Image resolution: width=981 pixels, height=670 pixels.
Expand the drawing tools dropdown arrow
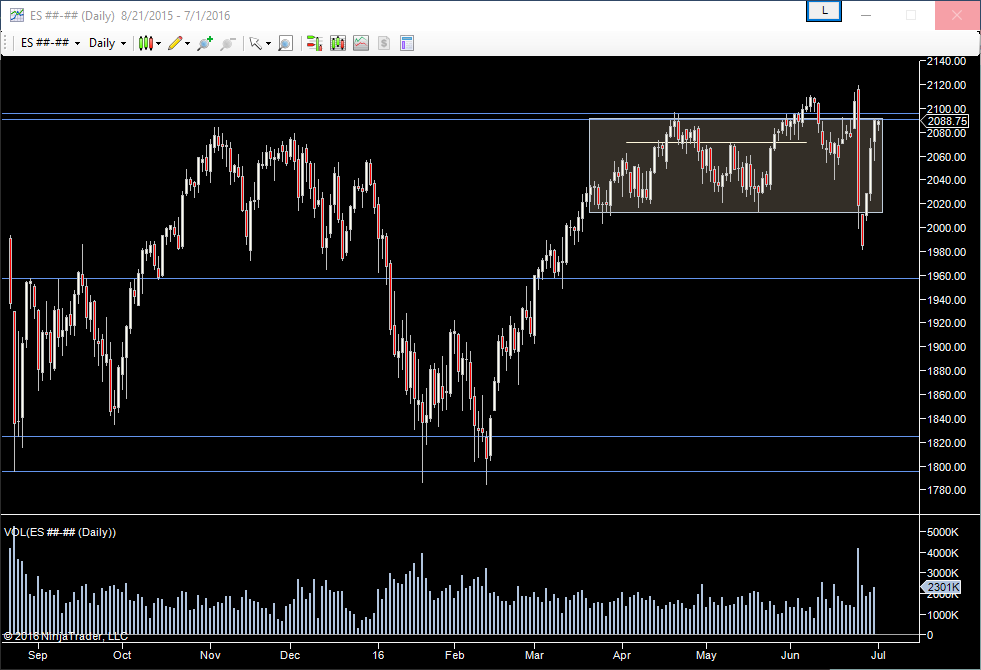pyautogui.click(x=187, y=44)
